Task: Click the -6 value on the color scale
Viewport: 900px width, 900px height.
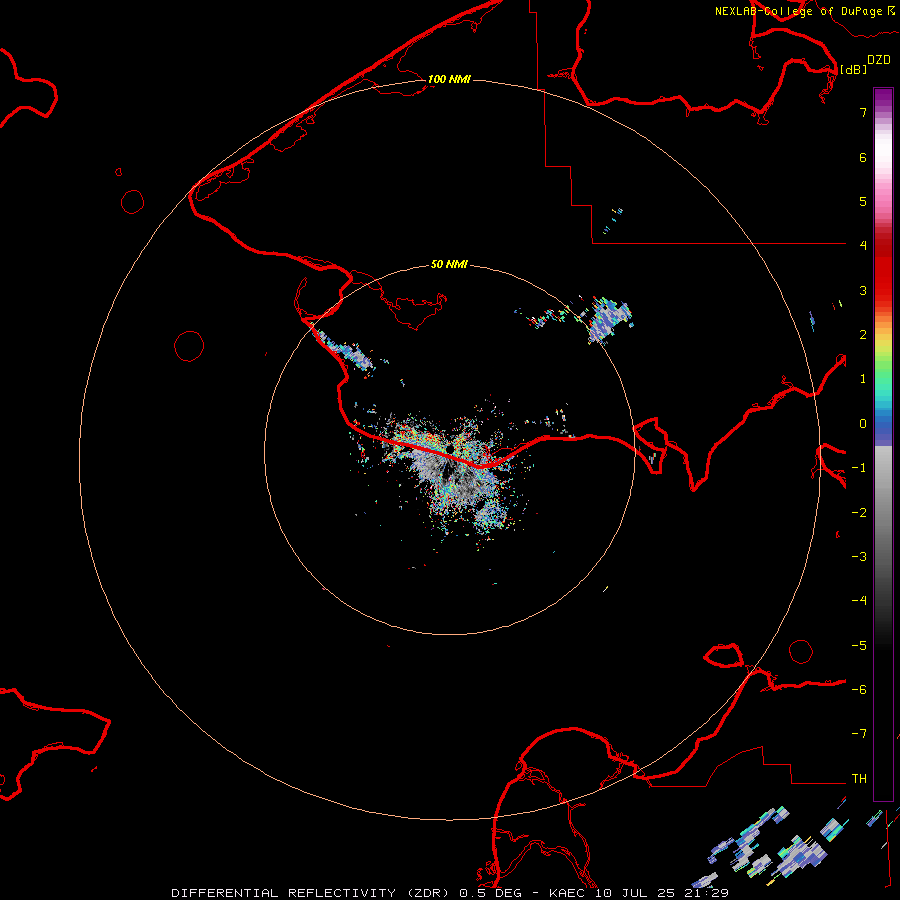Action: [859, 689]
